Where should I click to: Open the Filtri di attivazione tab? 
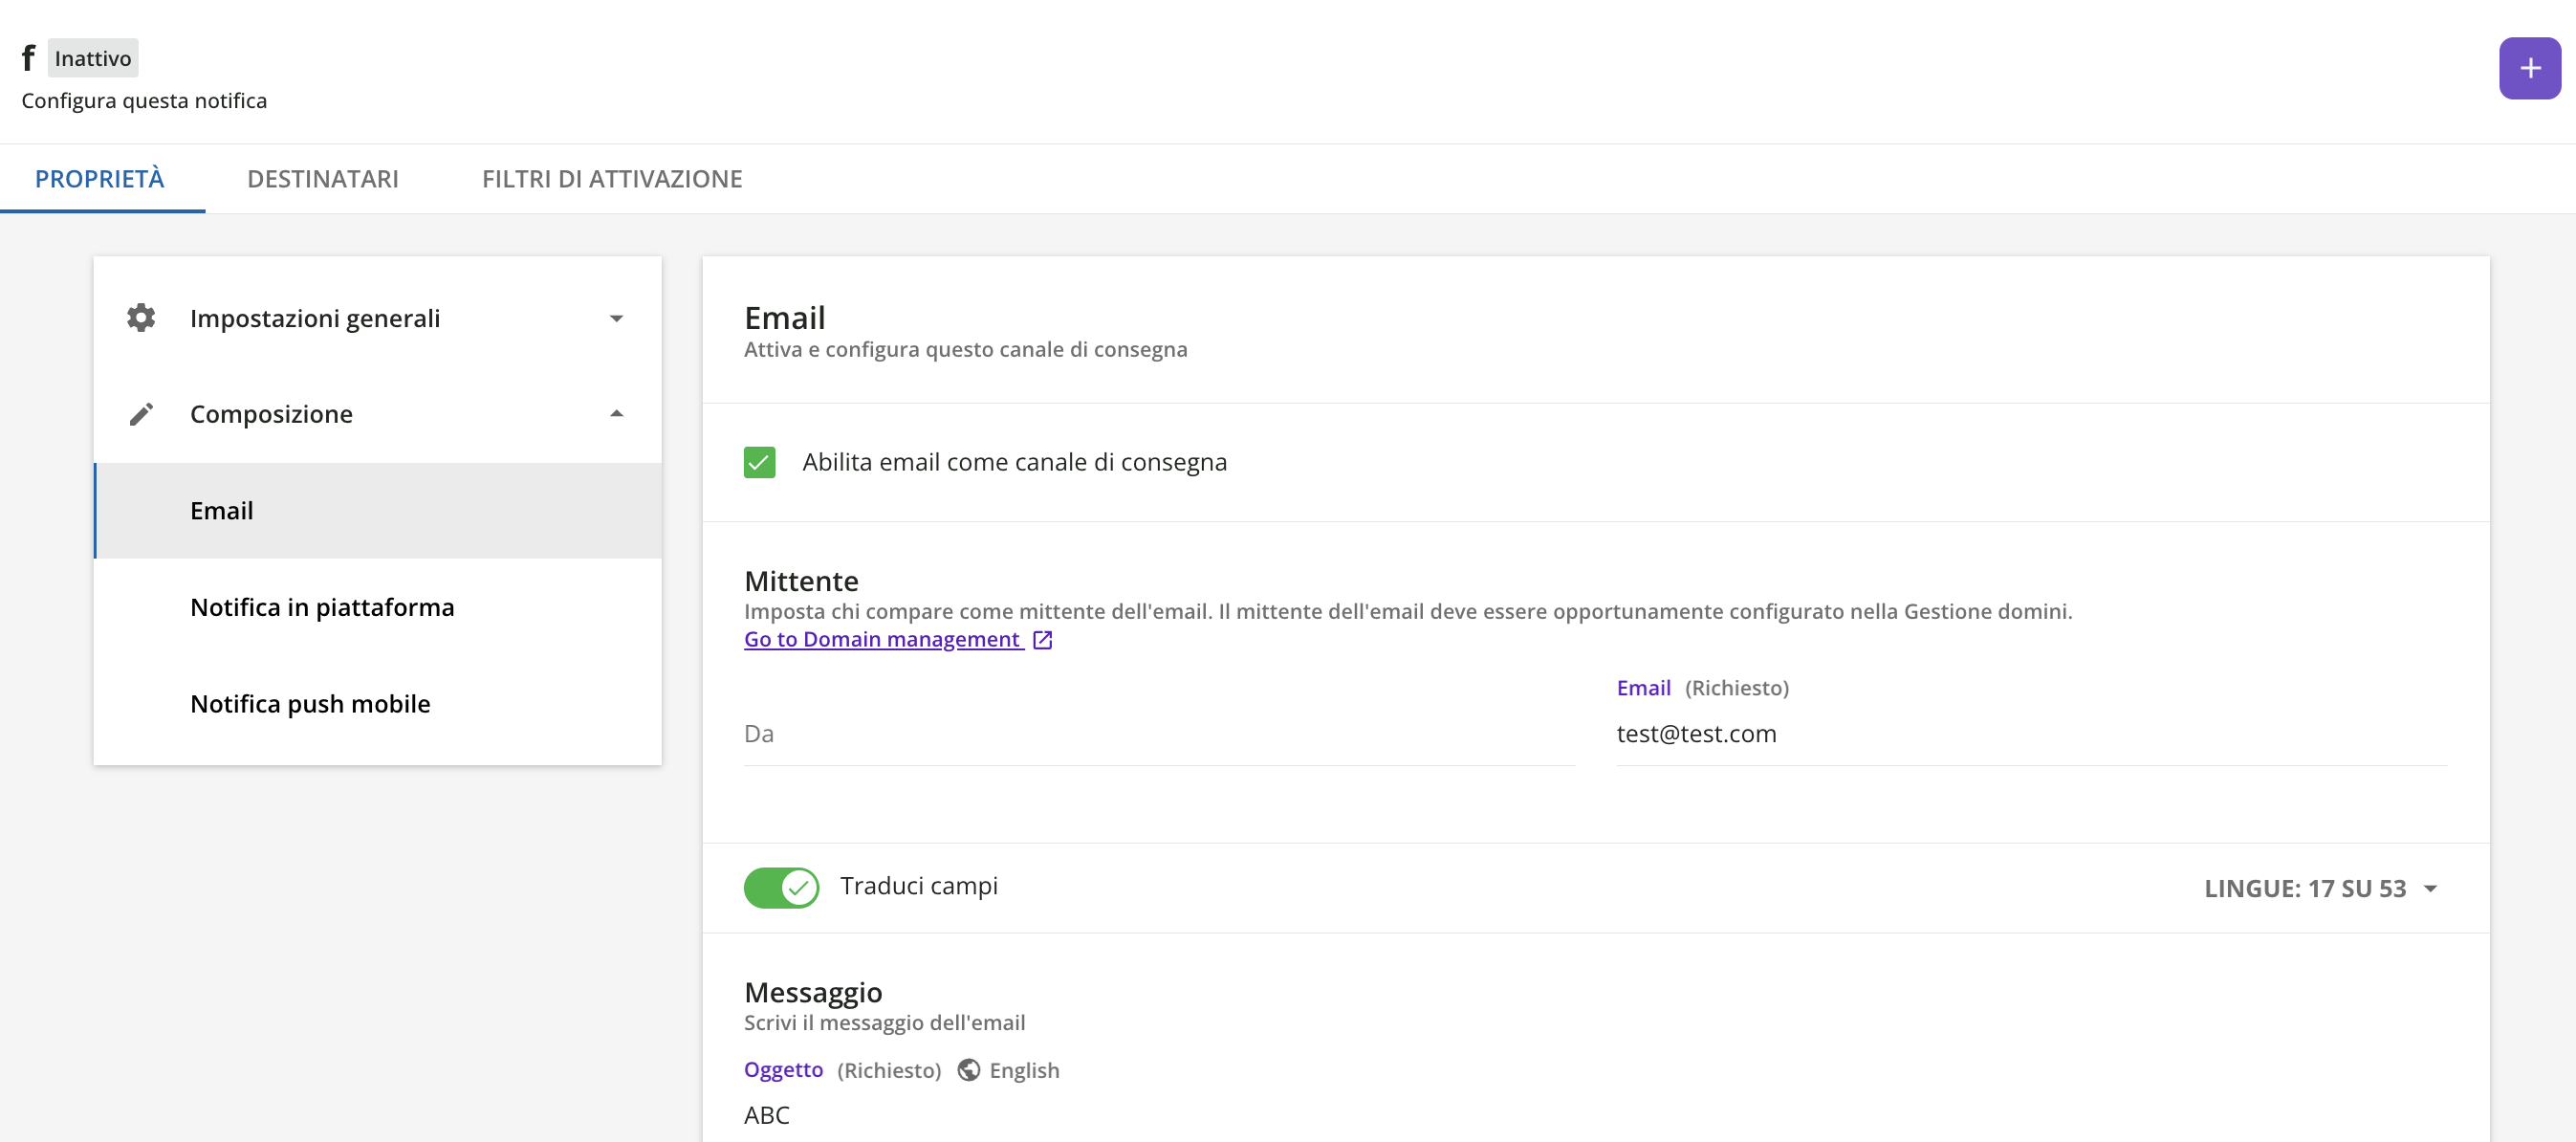pos(612,179)
